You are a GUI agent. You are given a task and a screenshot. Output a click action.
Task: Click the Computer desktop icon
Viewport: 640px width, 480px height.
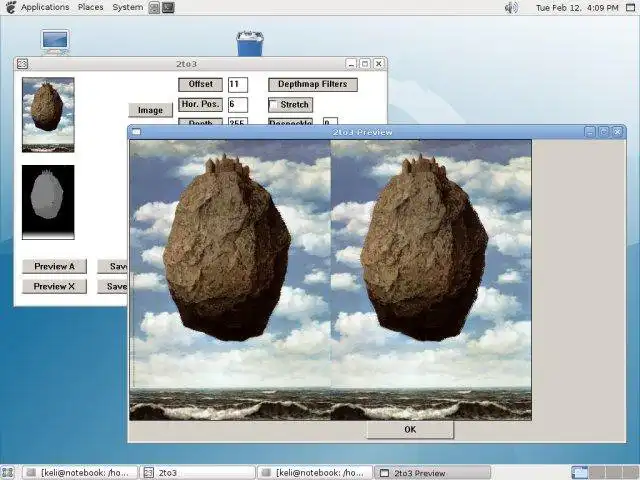coord(55,42)
